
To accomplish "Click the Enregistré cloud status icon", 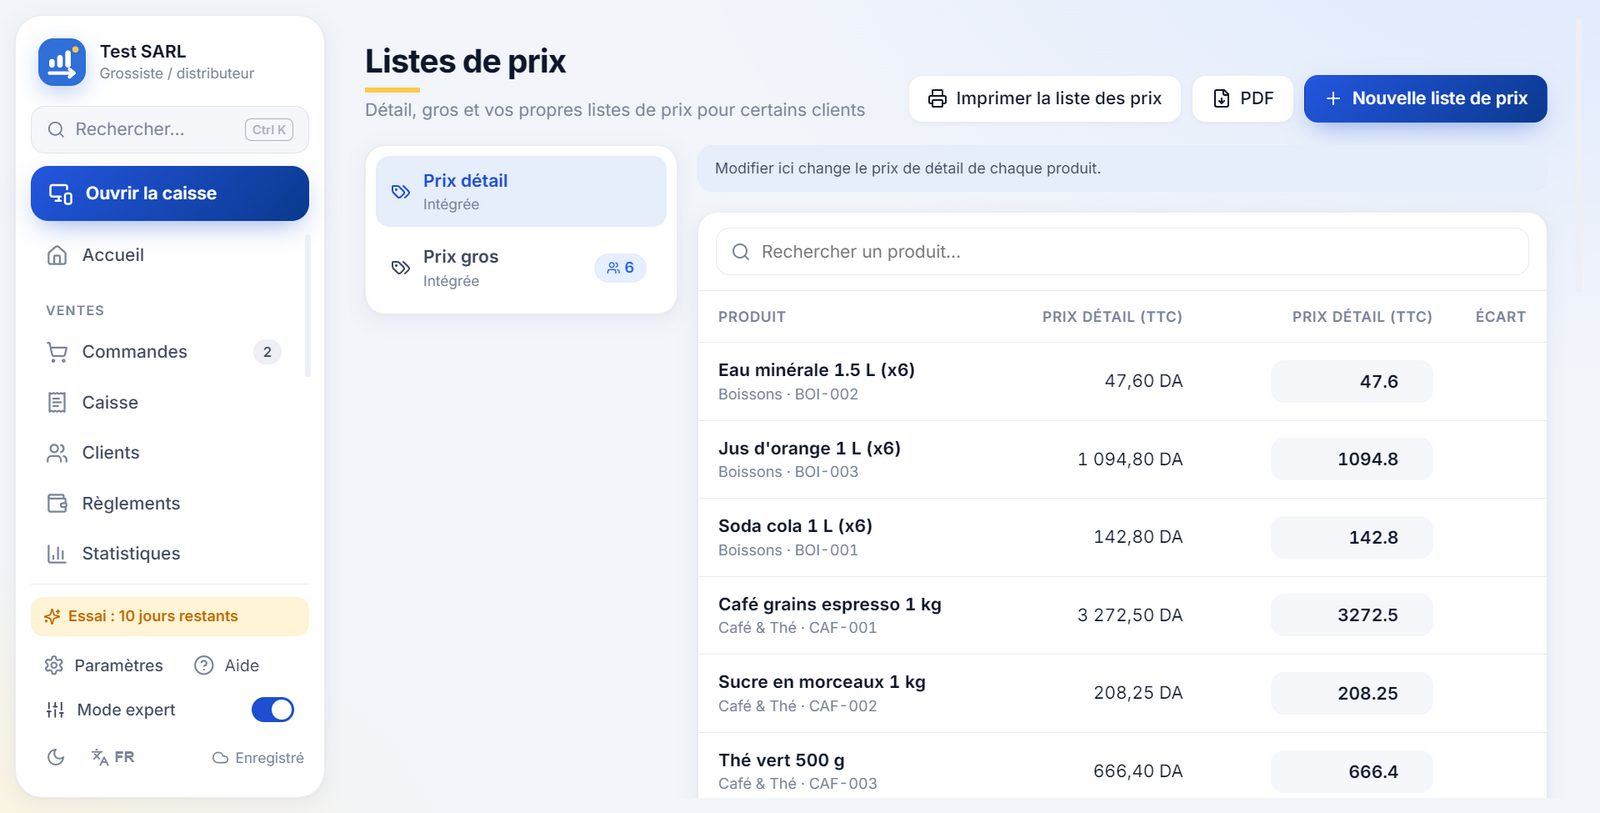I will 220,758.
